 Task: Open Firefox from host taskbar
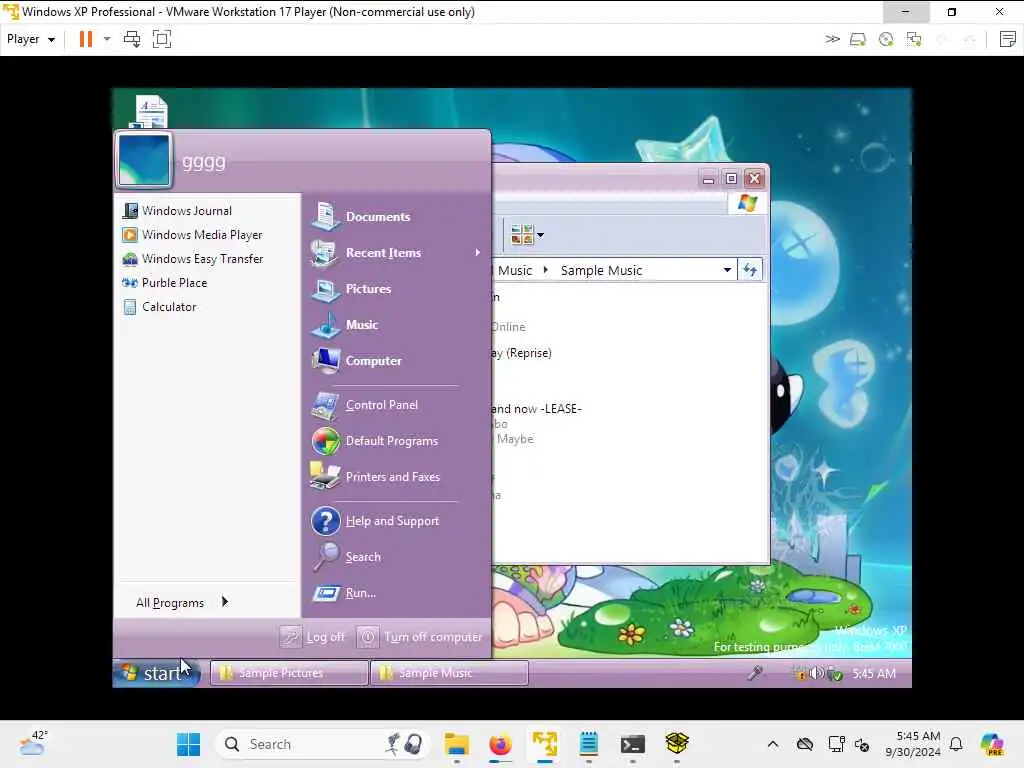pos(500,744)
